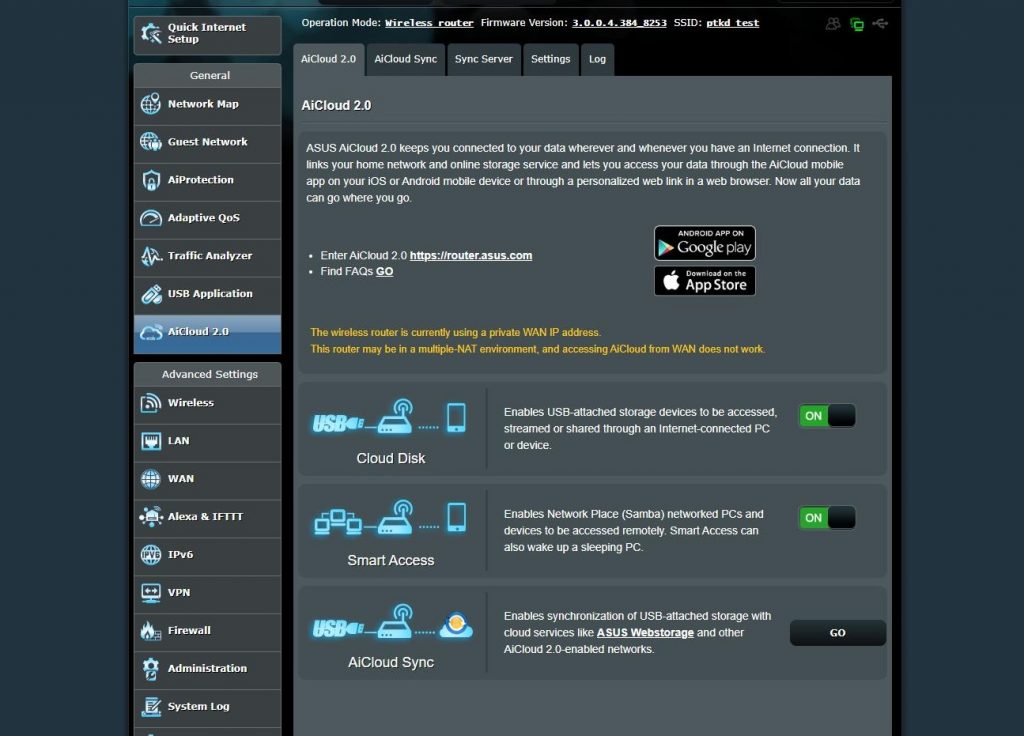
Task: Click the SSID ptkd_test link
Action: point(733,23)
